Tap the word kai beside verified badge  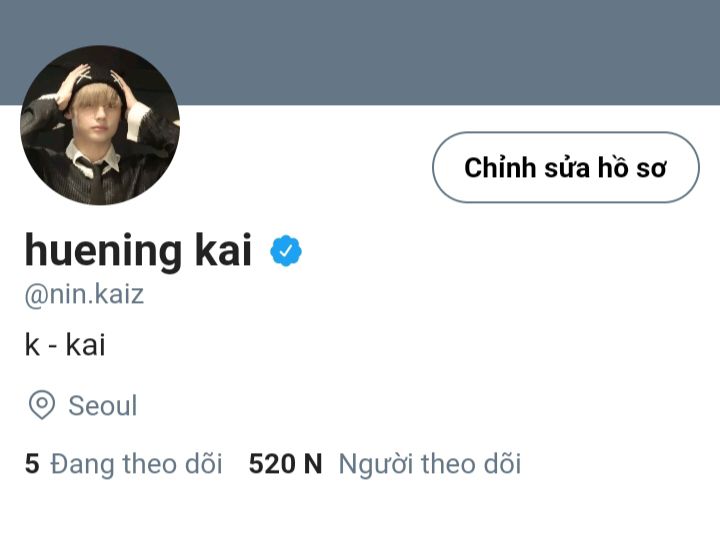(x=223, y=248)
